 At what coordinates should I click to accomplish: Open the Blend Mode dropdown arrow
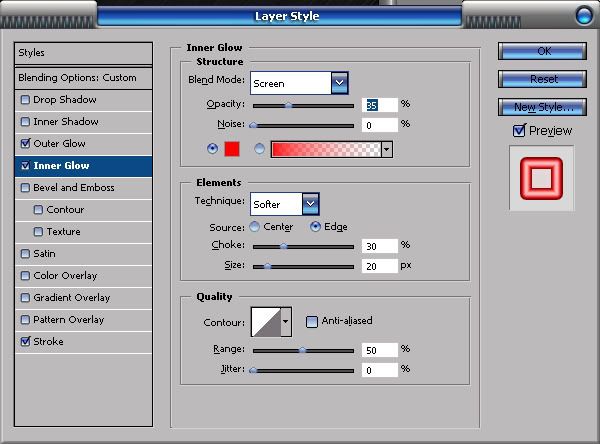(x=339, y=83)
